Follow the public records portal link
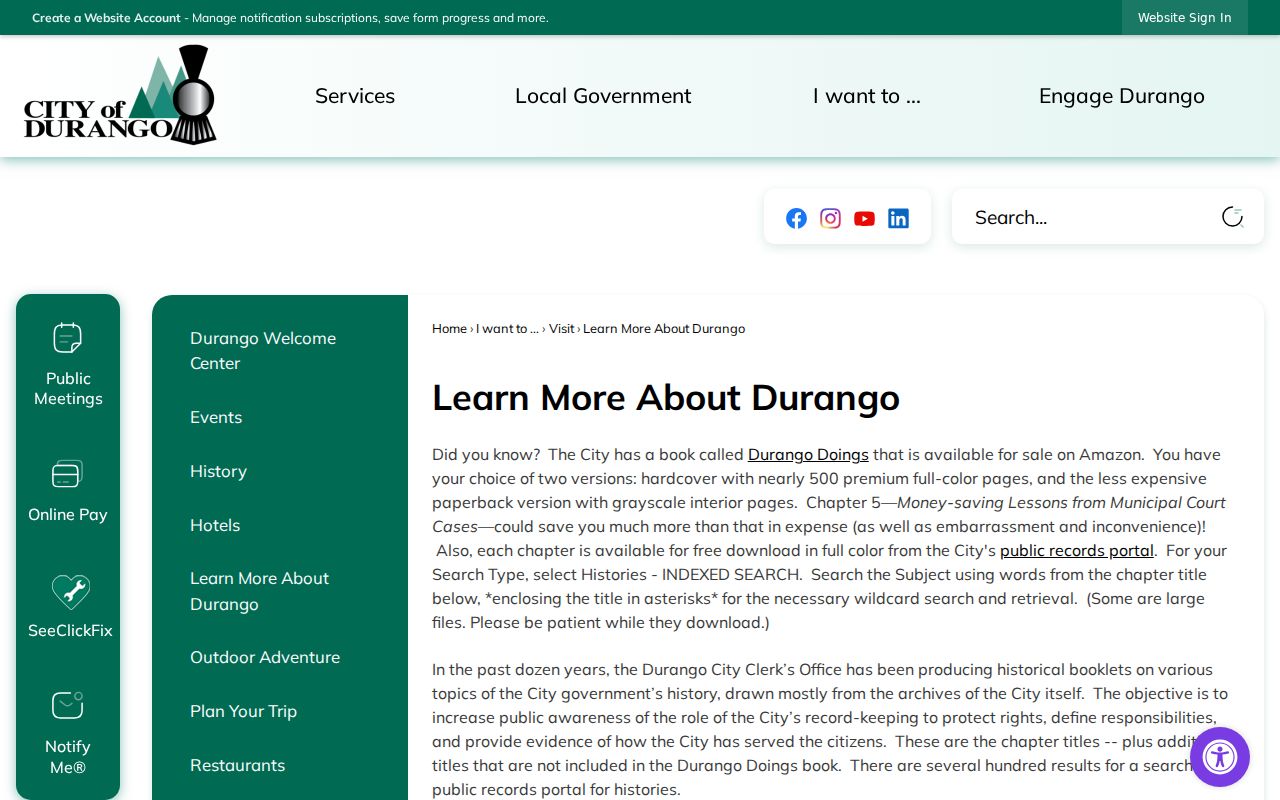 pos(1077,550)
